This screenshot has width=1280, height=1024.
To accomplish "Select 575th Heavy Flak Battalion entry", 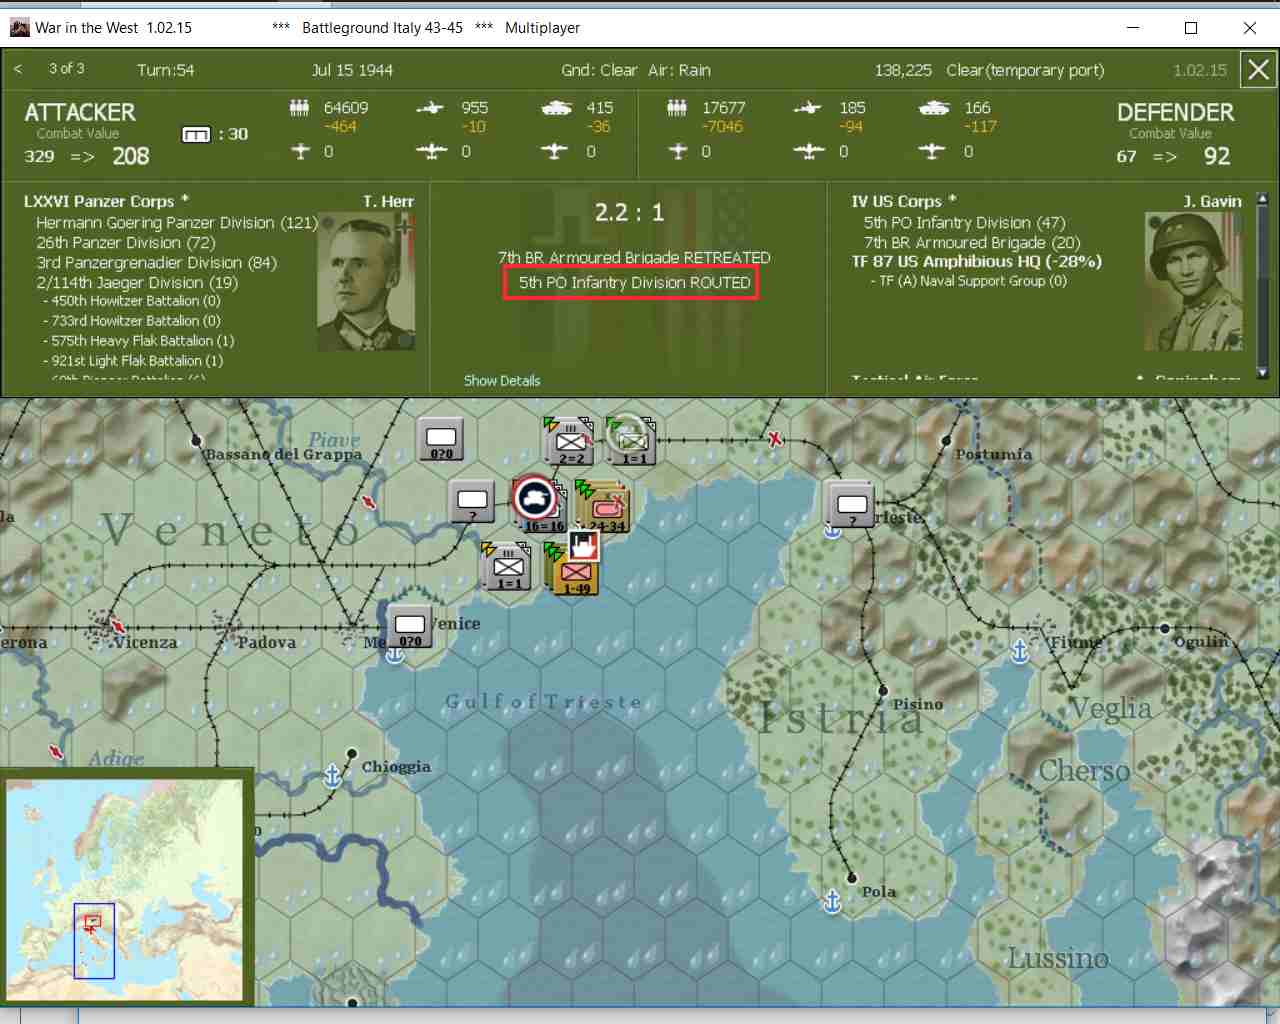I will coord(138,341).
